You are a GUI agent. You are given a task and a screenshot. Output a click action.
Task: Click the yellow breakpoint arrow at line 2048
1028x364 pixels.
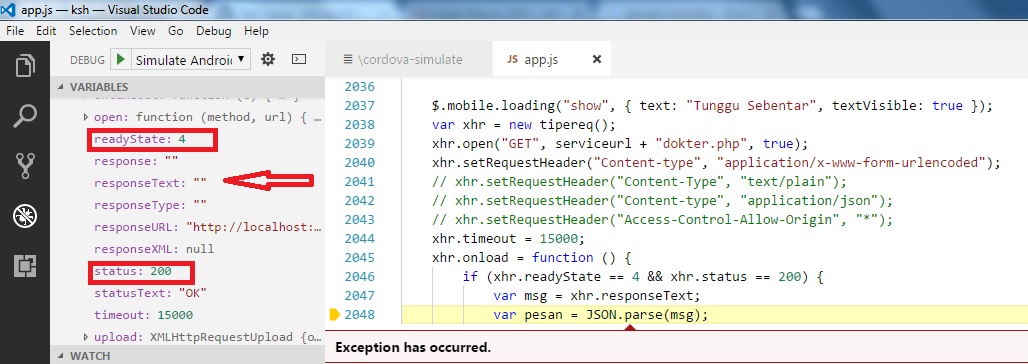coord(334,315)
